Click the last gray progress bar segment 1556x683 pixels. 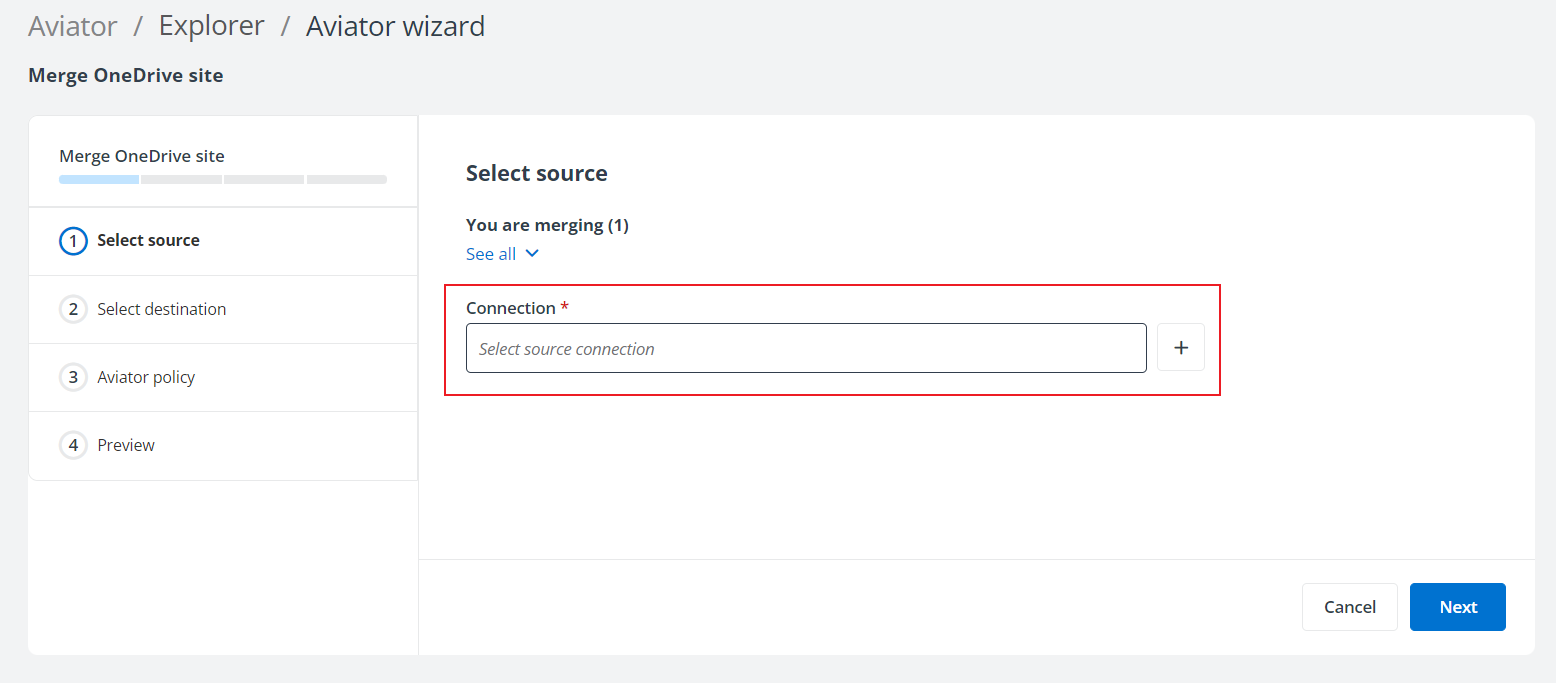(x=346, y=180)
